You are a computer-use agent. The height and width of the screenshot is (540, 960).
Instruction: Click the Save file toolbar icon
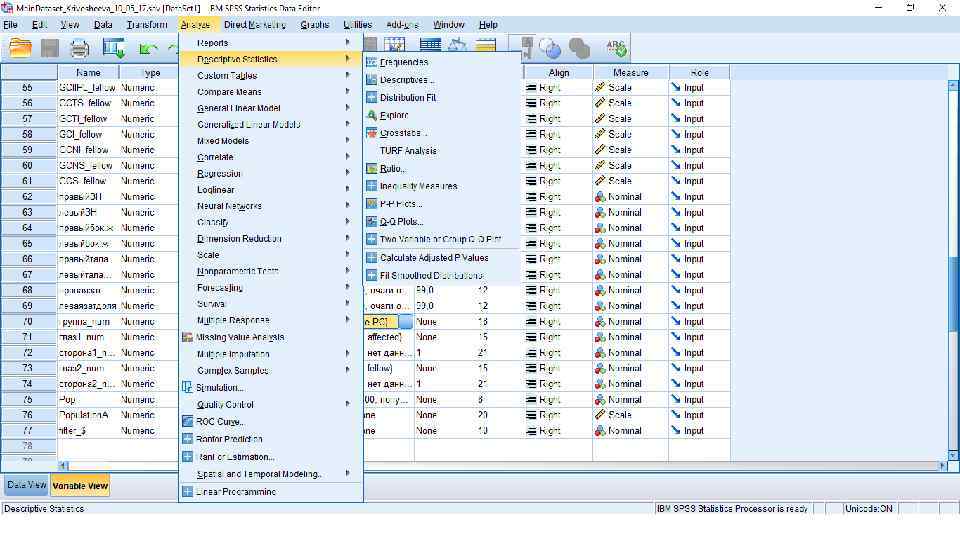pyautogui.click(x=50, y=48)
